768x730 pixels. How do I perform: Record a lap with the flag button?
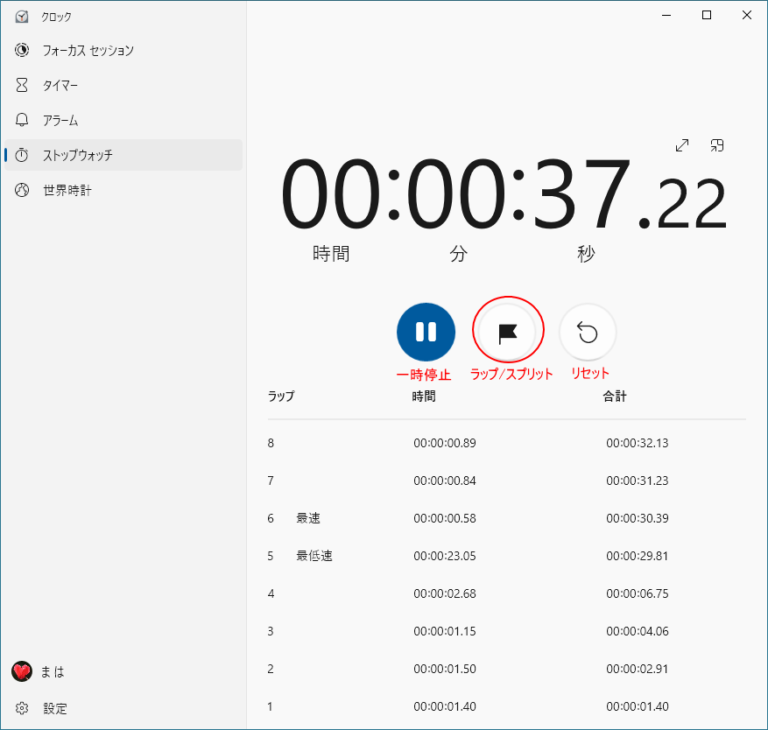[508, 332]
